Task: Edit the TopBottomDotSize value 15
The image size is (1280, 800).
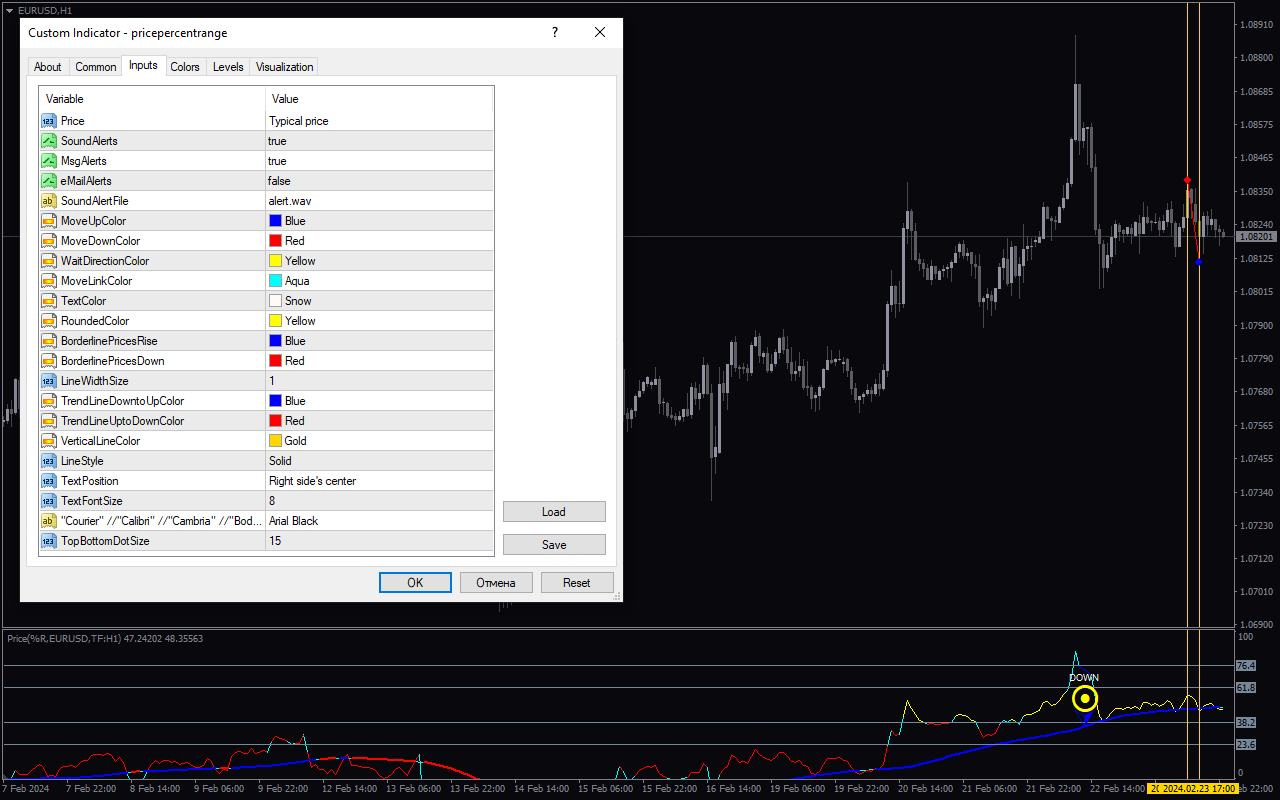Action: click(x=380, y=541)
